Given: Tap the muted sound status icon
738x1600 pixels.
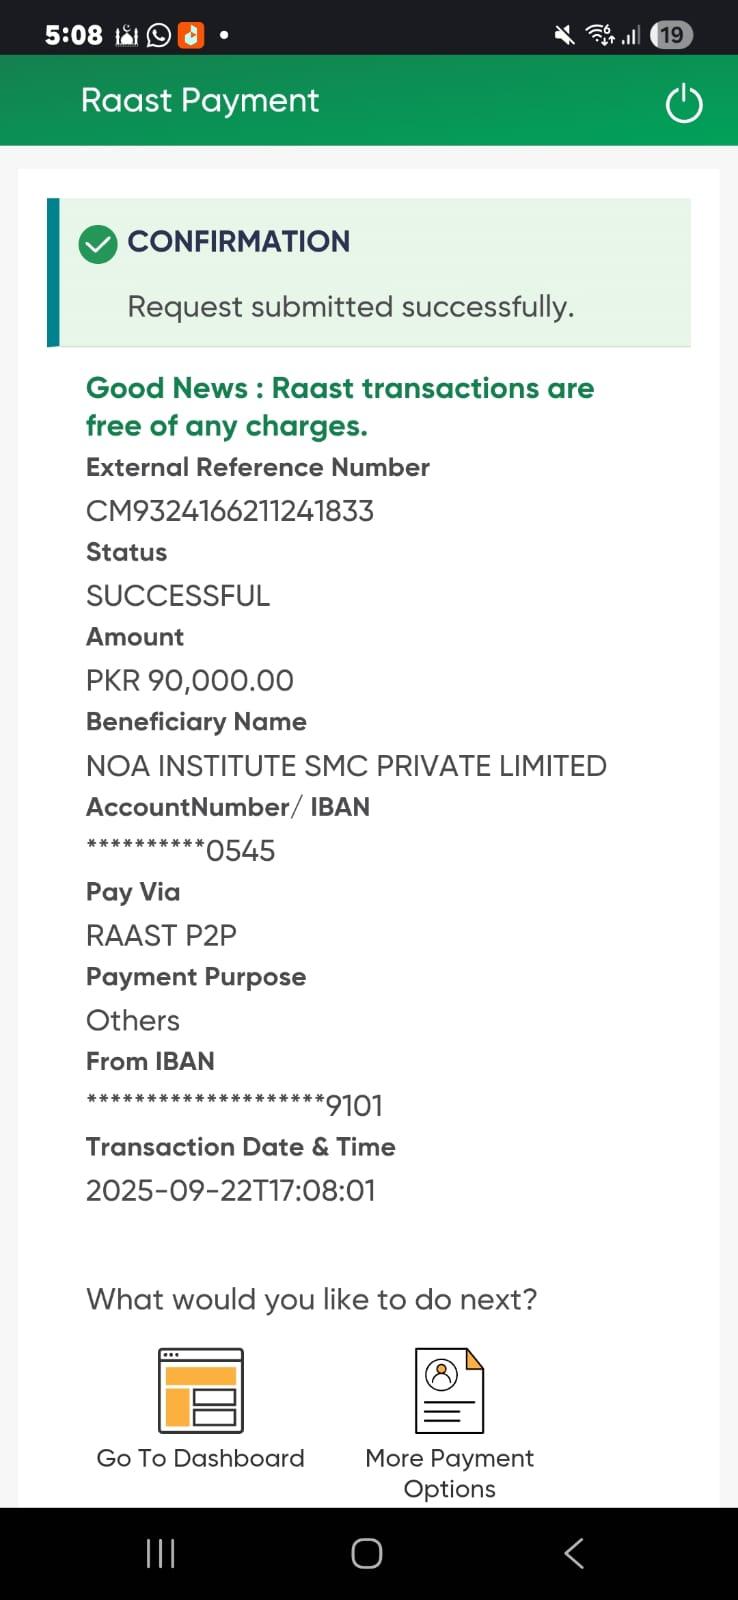Looking at the screenshot, I should [x=564, y=36].
